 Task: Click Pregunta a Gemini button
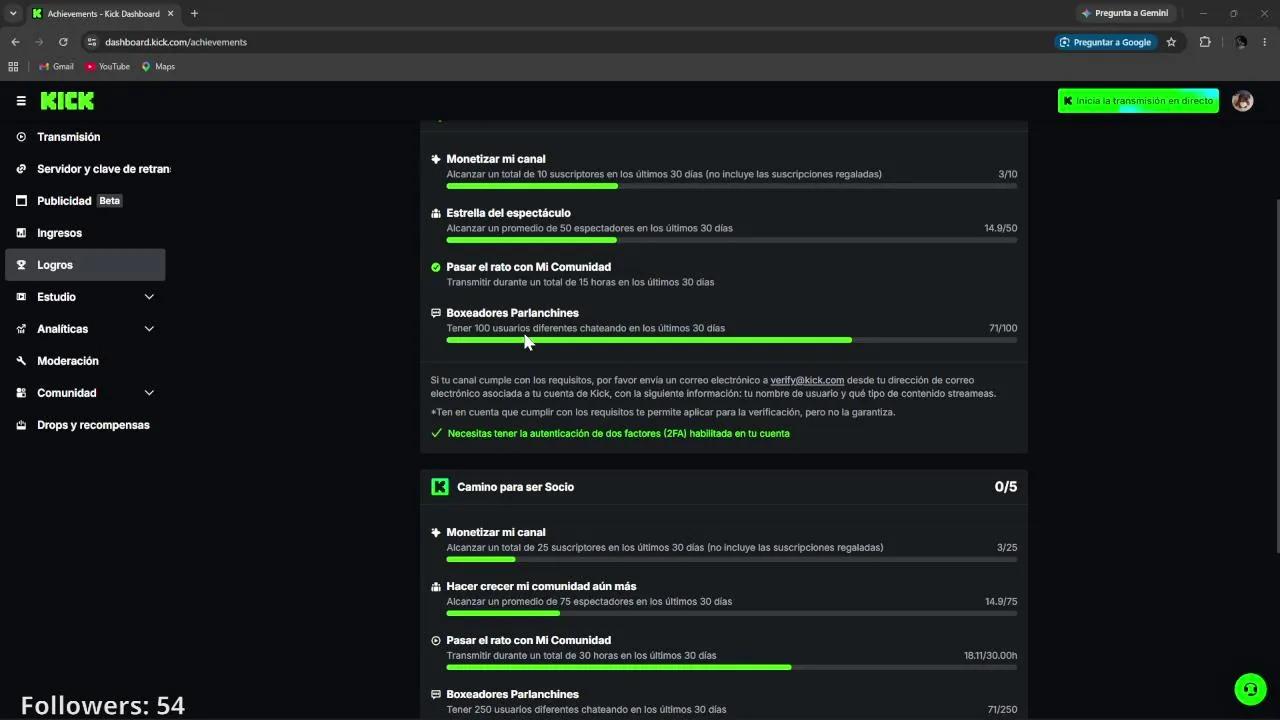tap(1125, 13)
